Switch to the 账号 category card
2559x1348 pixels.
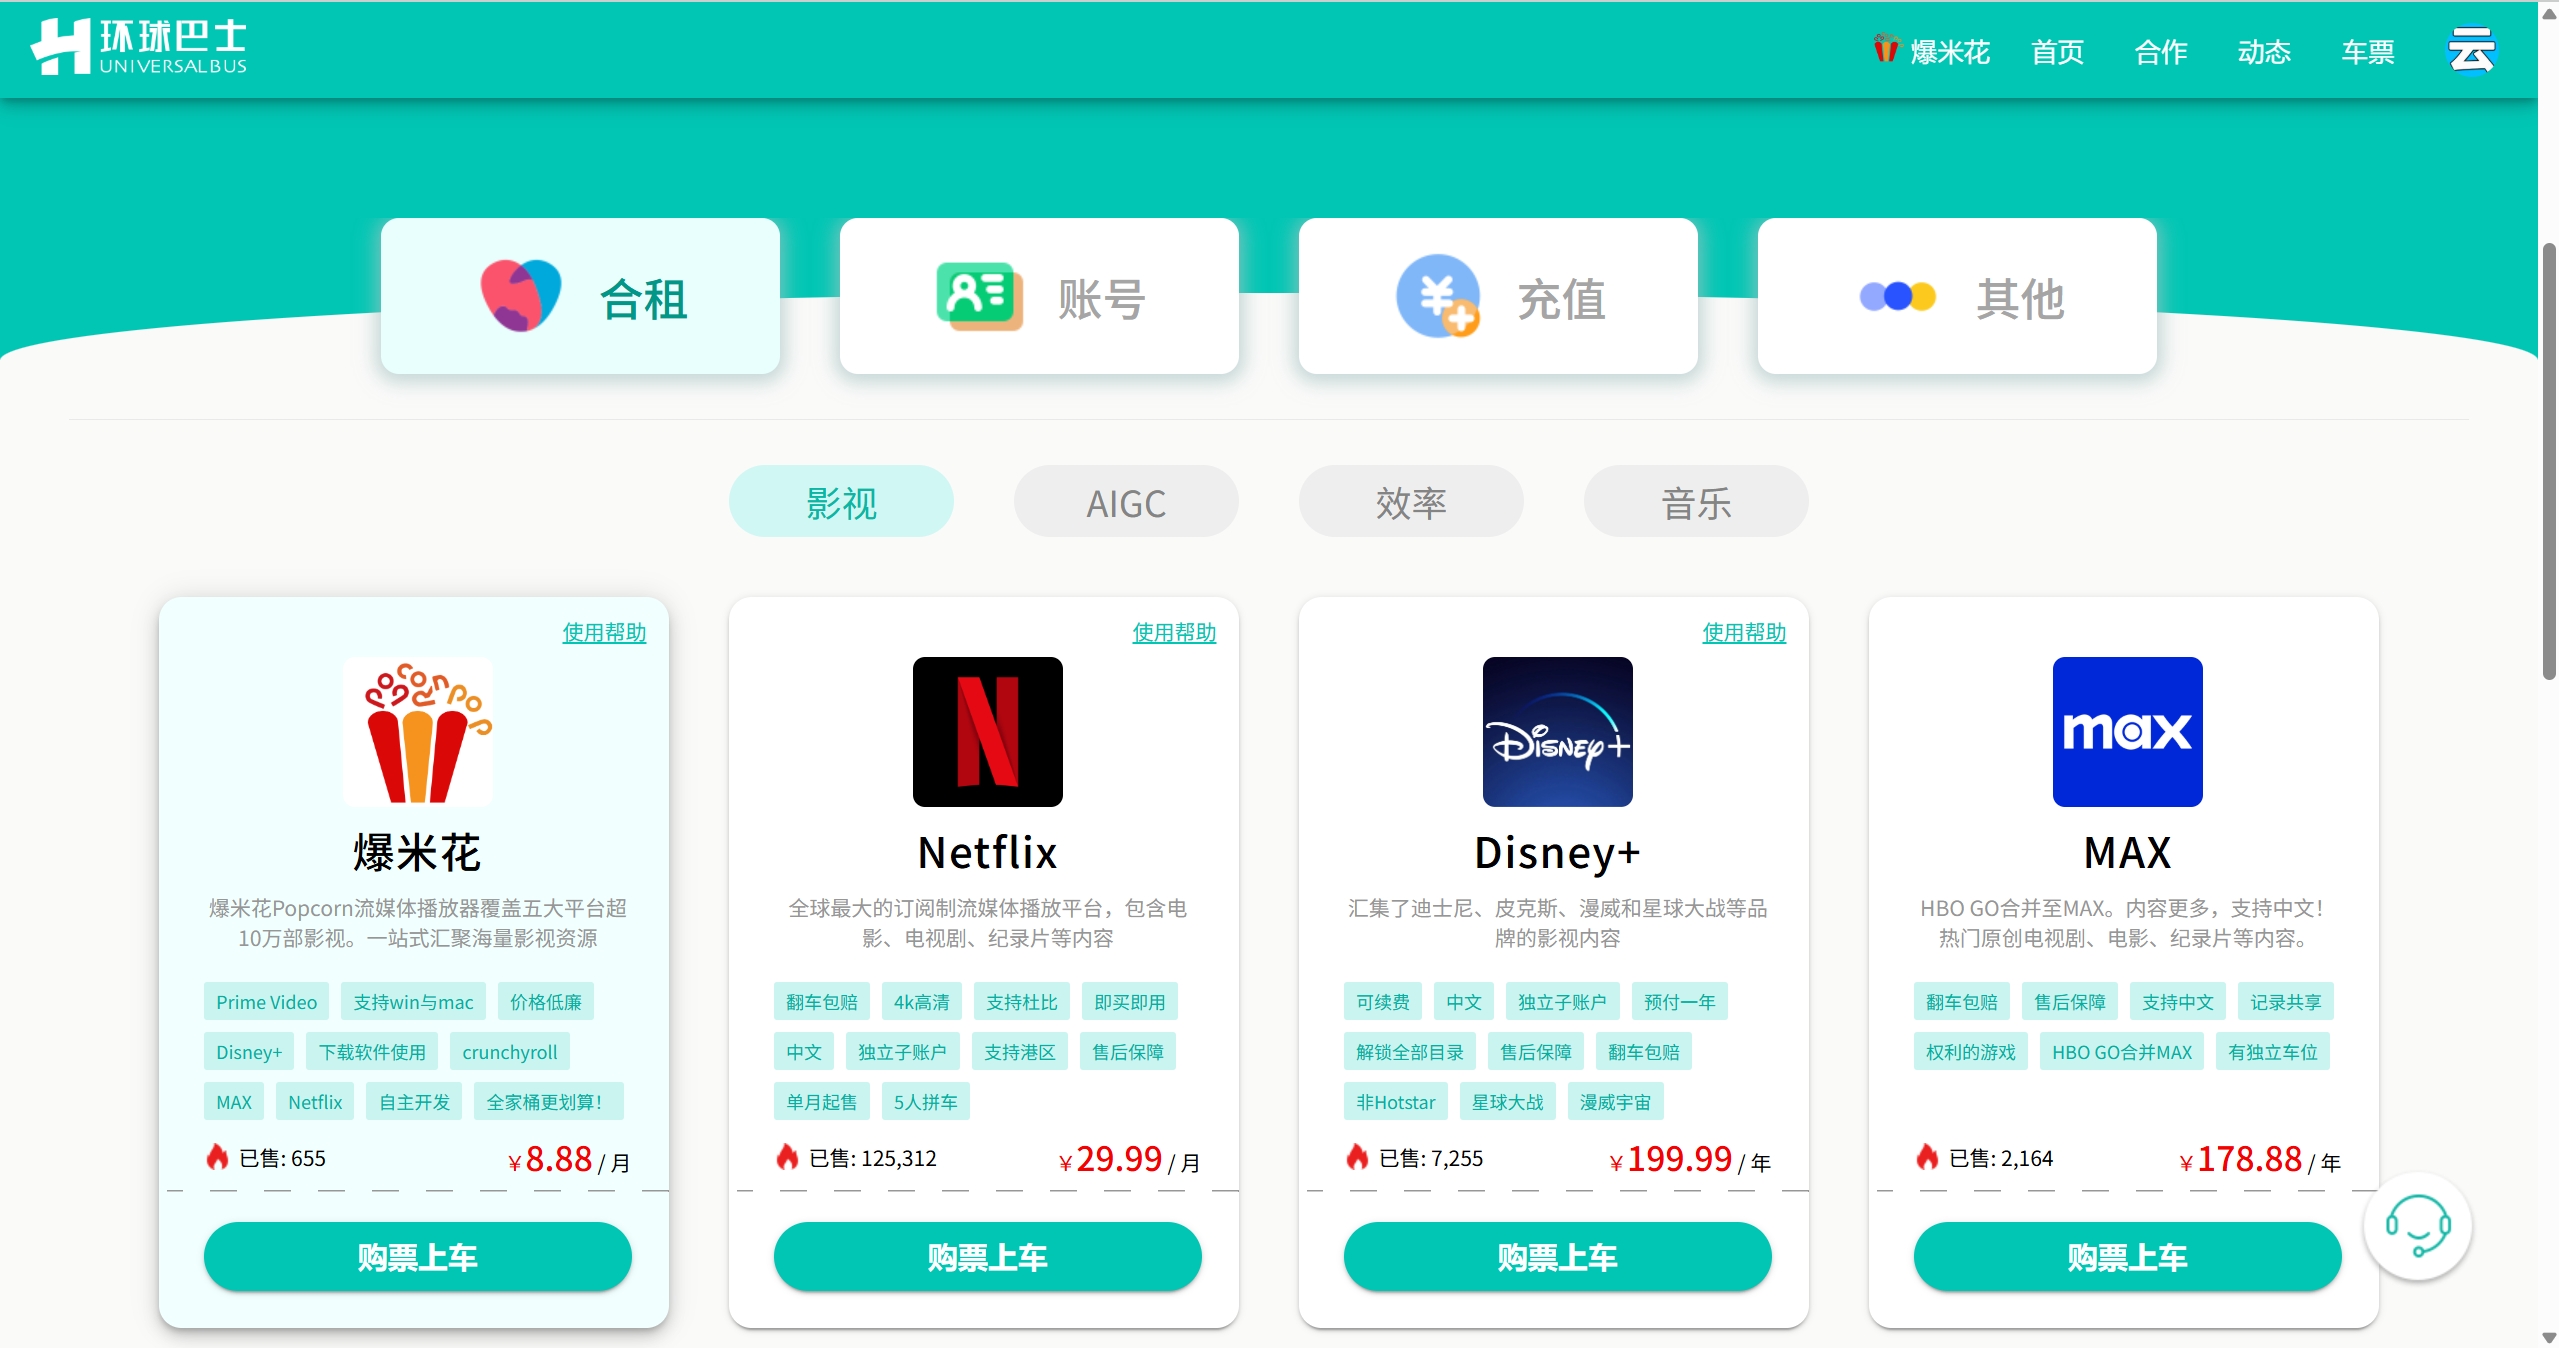click(1039, 297)
